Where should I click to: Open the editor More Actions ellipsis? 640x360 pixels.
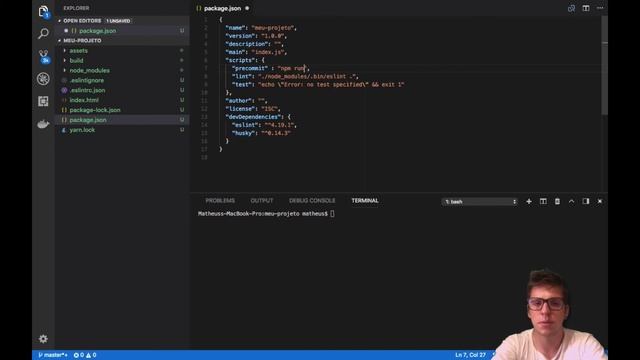600,8
